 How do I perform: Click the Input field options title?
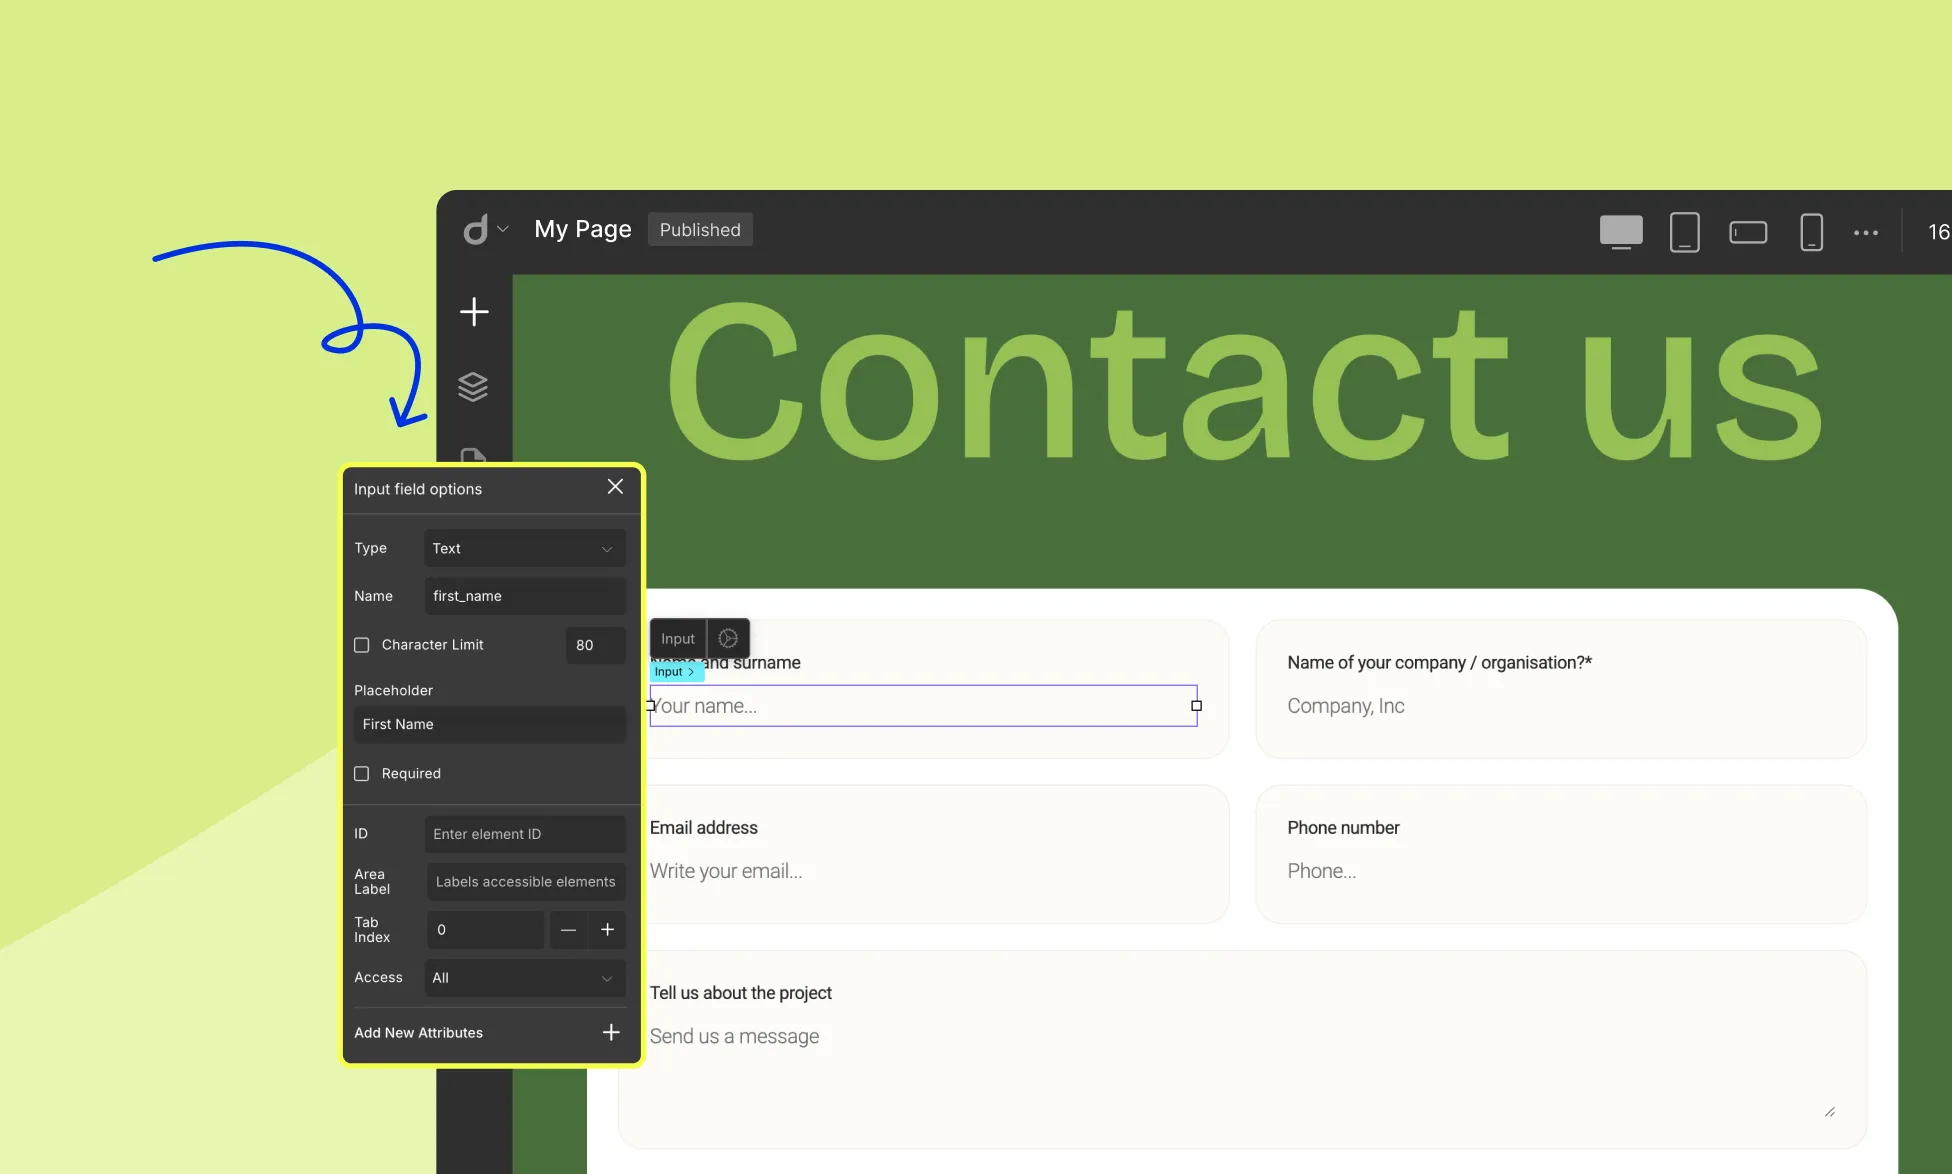click(x=418, y=489)
